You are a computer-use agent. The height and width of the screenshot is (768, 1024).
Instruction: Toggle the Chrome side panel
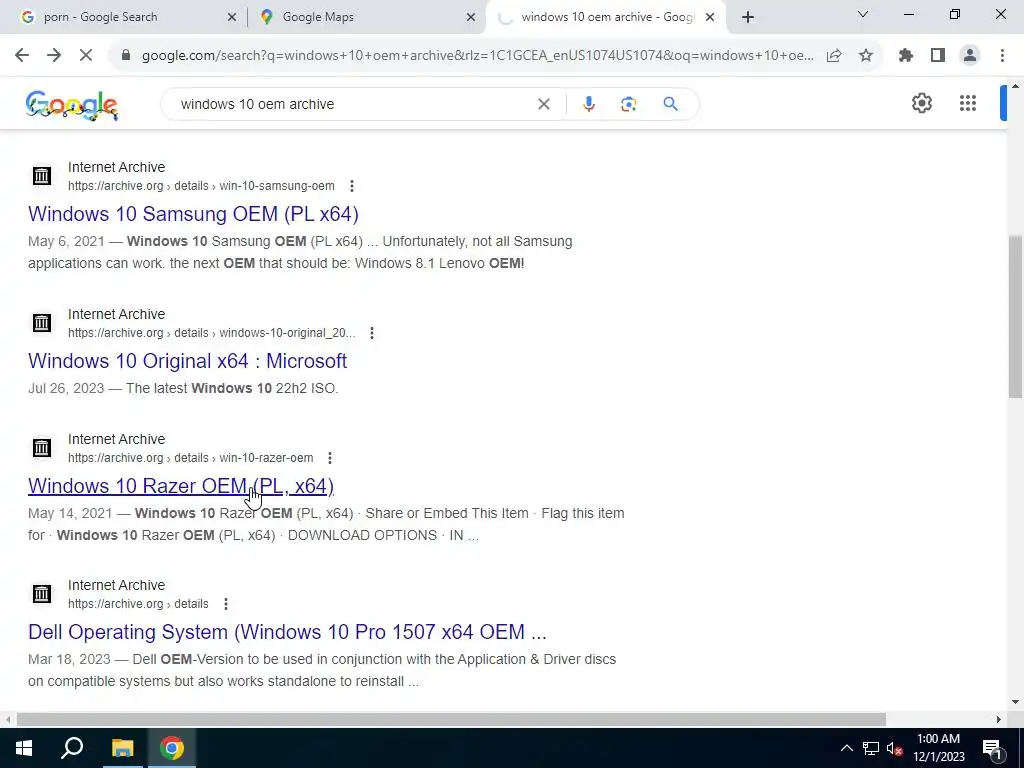point(938,56)
